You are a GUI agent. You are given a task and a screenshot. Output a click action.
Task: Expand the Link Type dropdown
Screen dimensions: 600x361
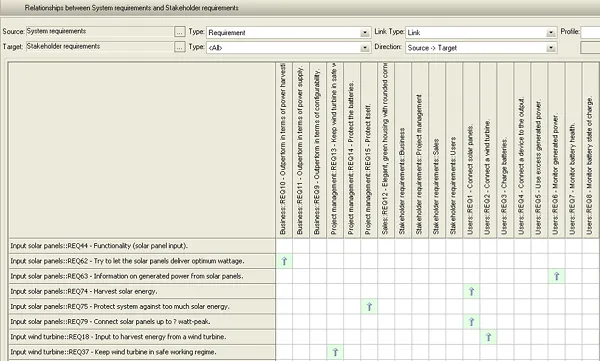point(551,33)
